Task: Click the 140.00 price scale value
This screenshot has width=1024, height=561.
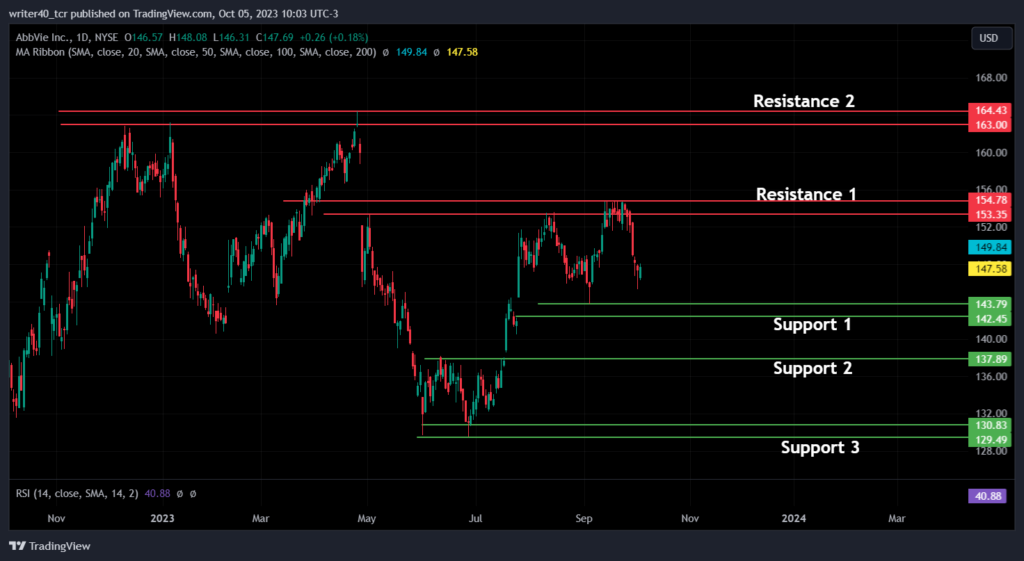Action: tap(991, 340)
